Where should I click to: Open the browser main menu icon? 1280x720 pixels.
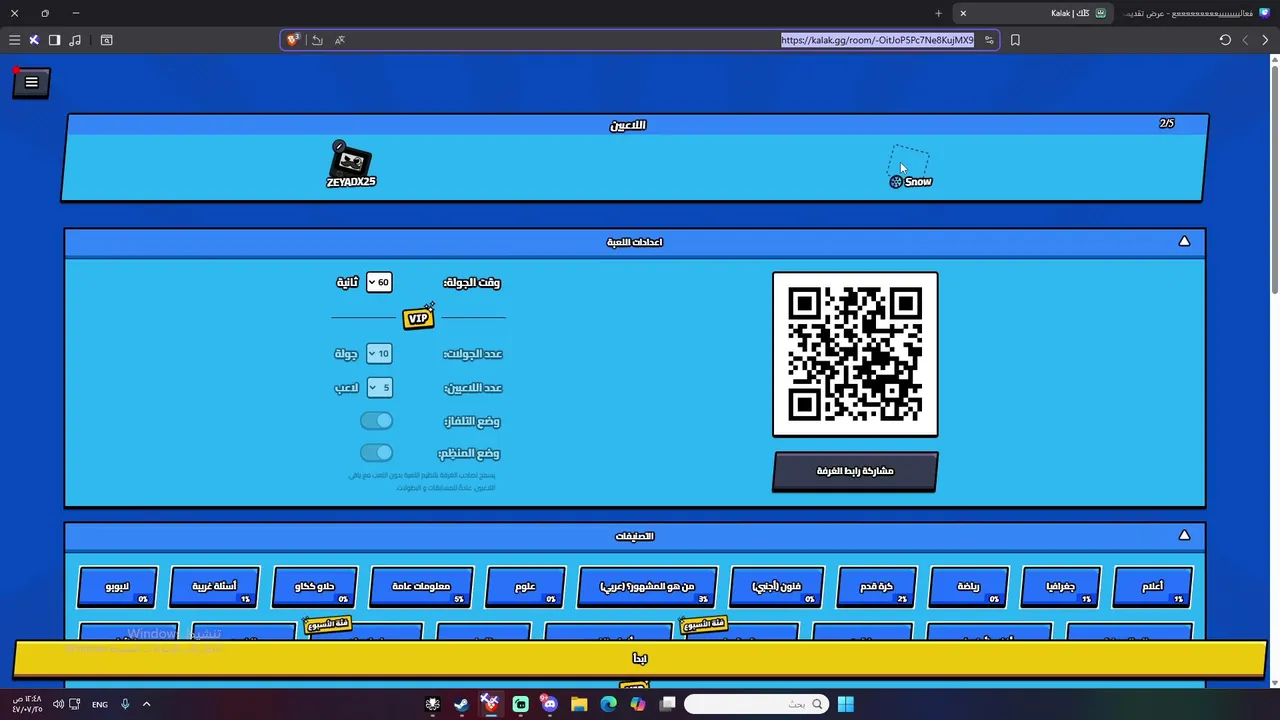coord(14,40)
